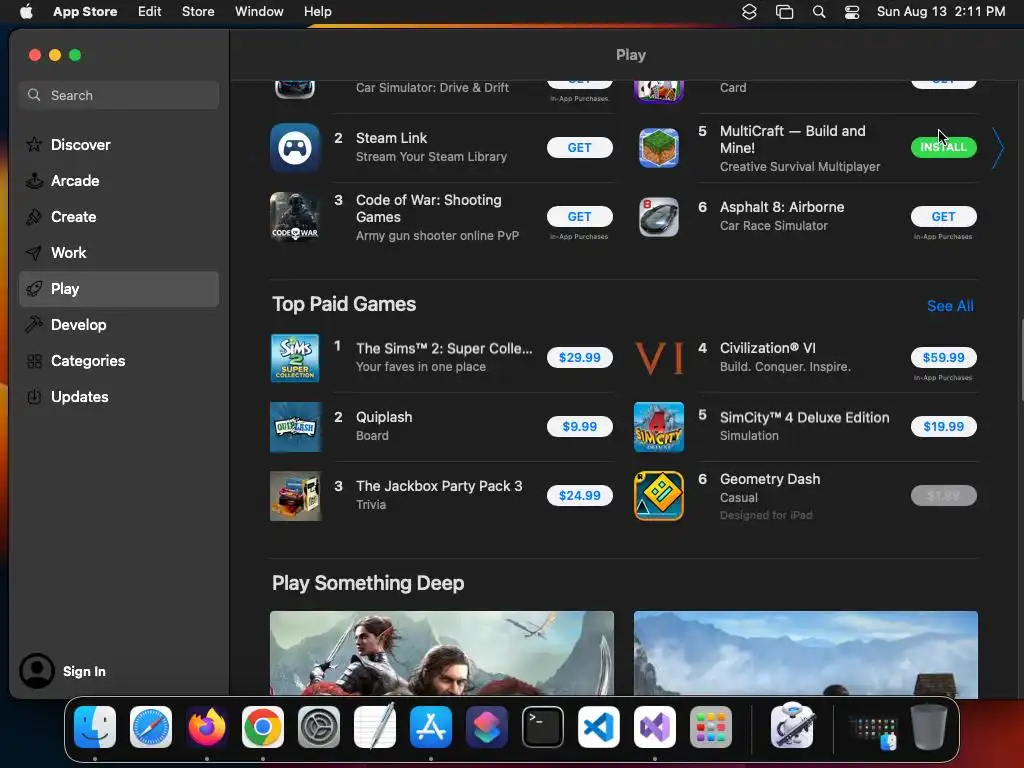
Task: Click the Search field
Action: 119,95
